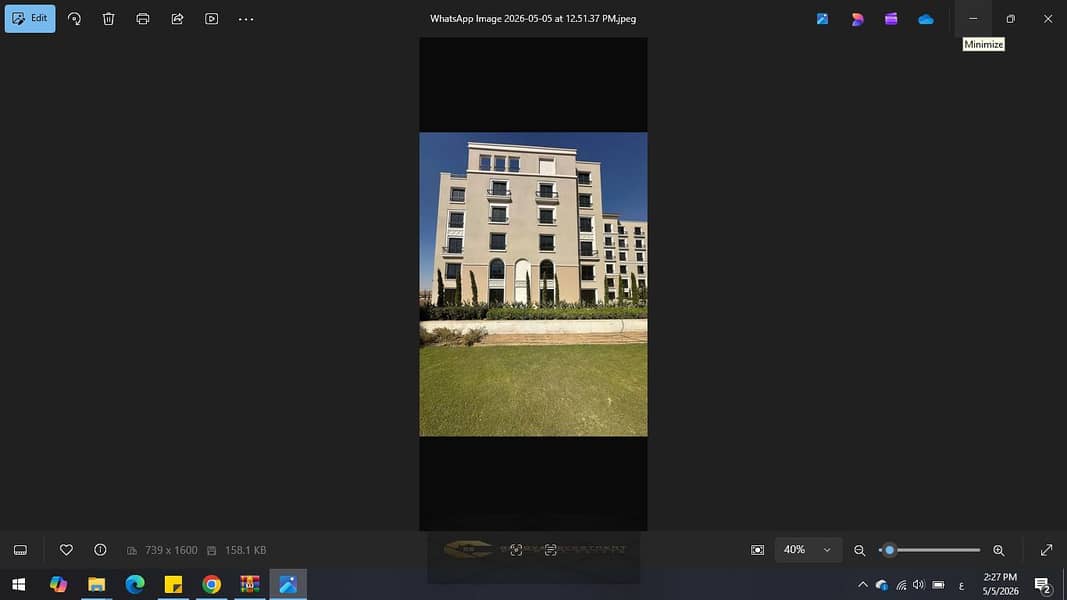Start slideshow with play icon
1067x600 pixels.
pyautogui.click(x=212, y=19)
